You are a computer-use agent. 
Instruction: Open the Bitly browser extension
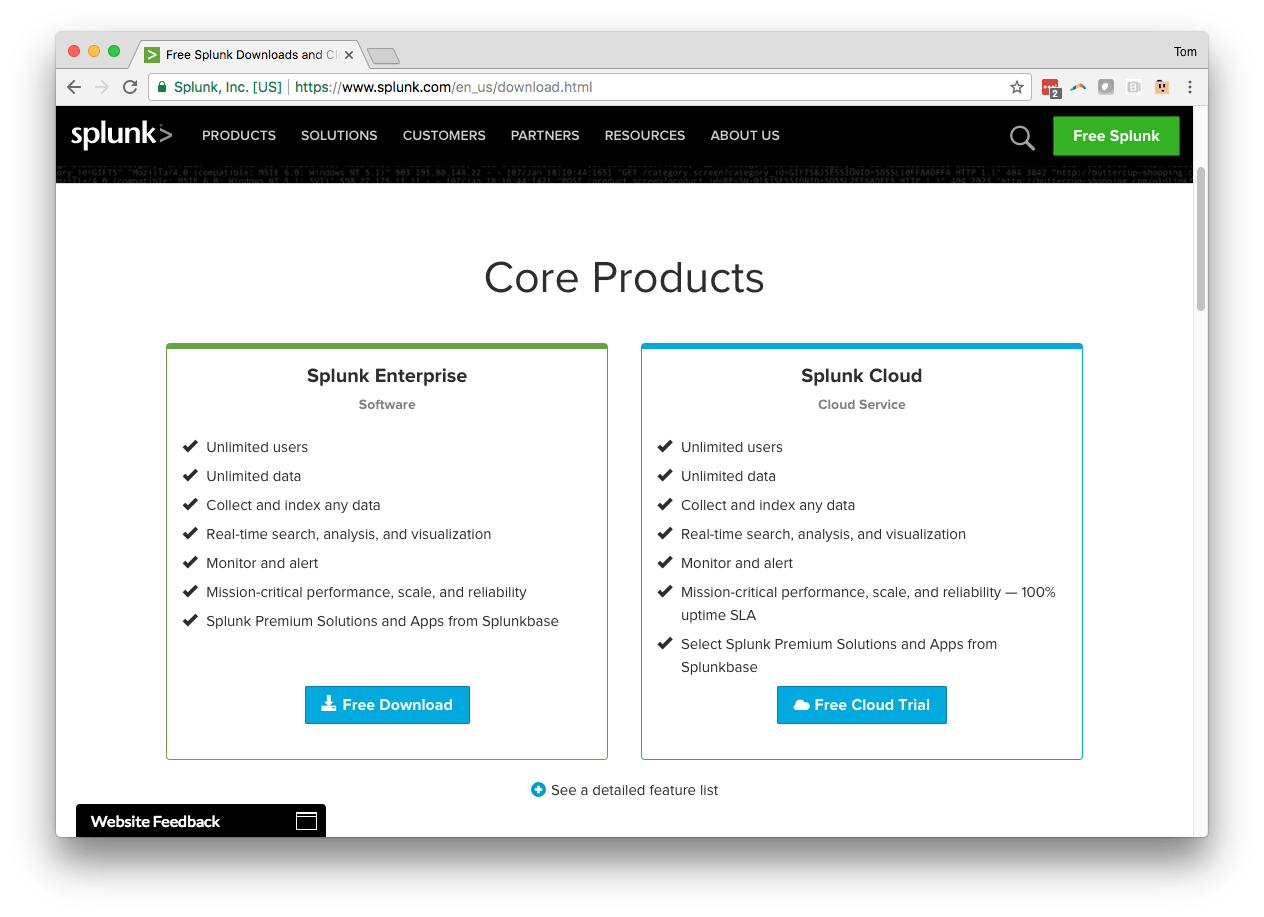click(x=1133, y=87)
